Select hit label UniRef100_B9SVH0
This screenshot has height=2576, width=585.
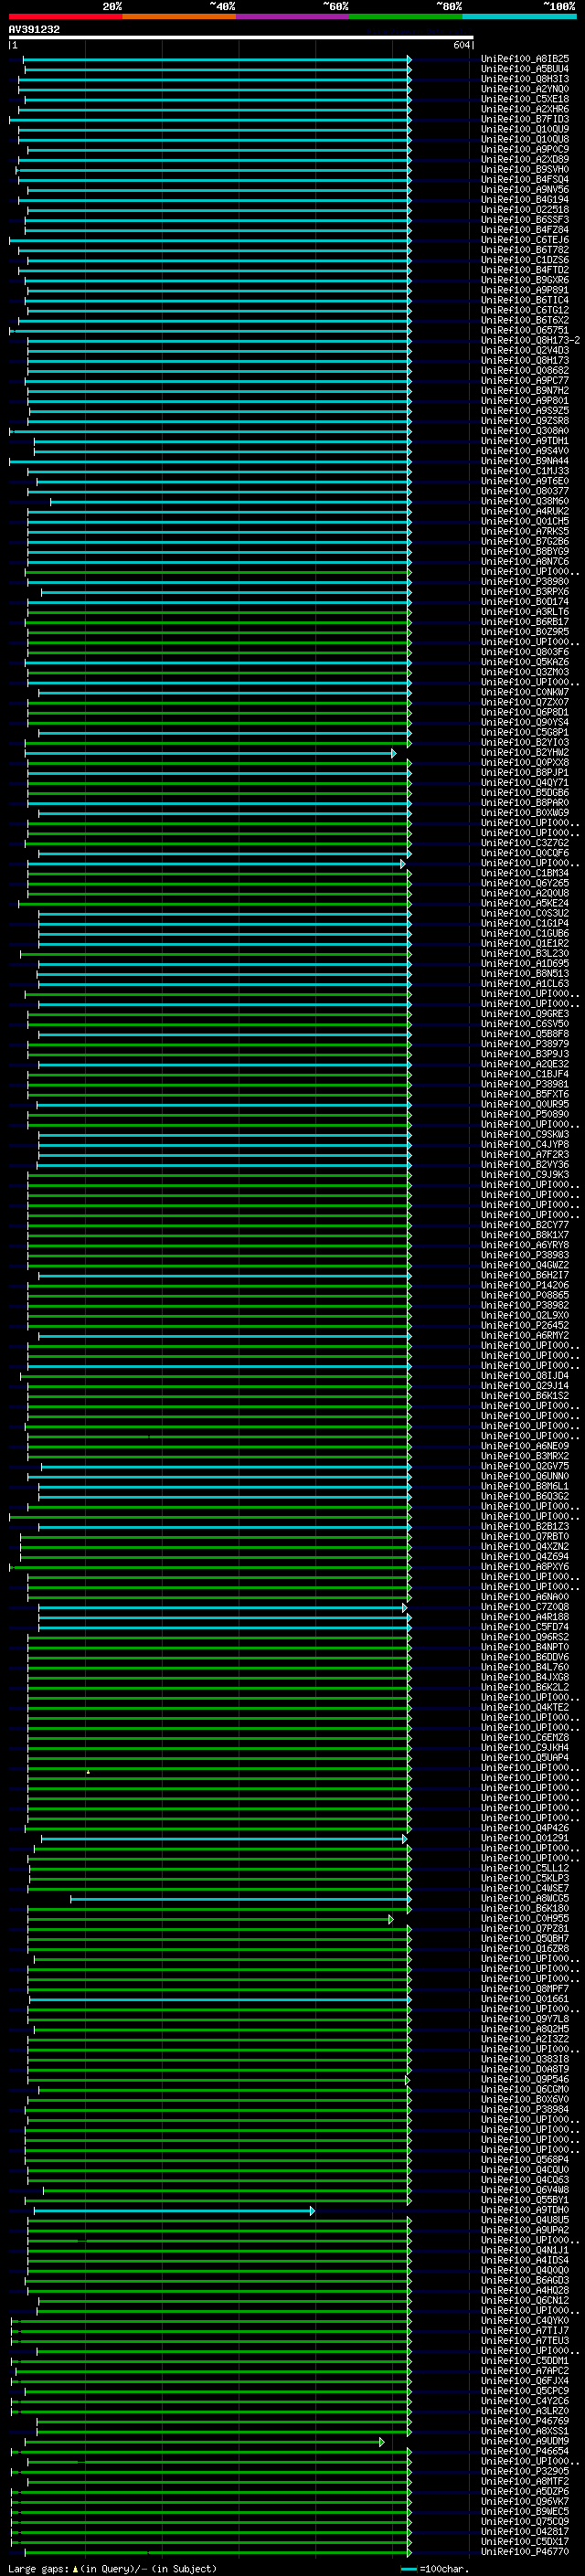click(525, 169)
